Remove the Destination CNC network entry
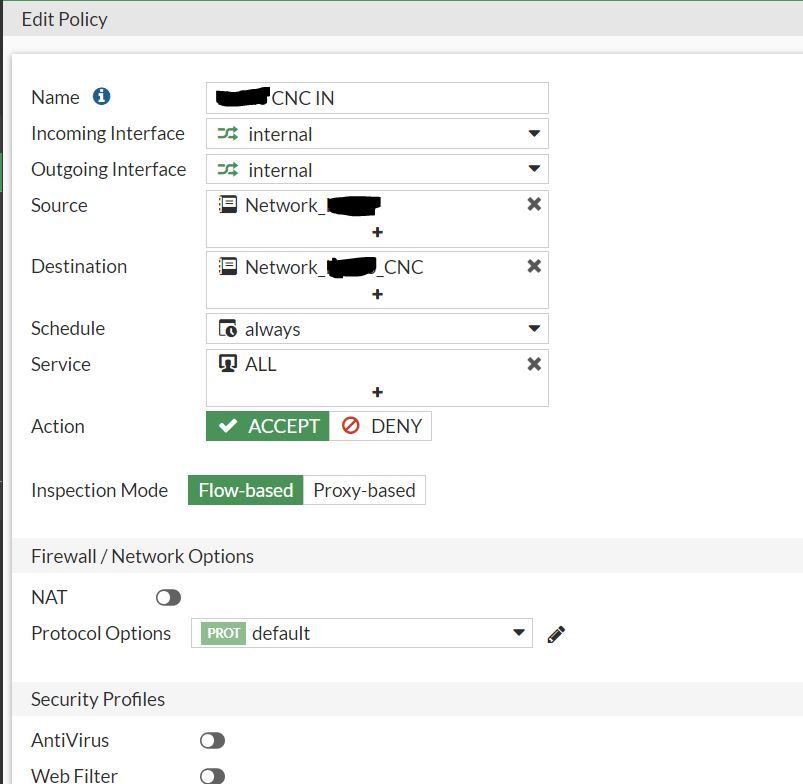Viewport: 803px width, 784px height. coord(534,266)
